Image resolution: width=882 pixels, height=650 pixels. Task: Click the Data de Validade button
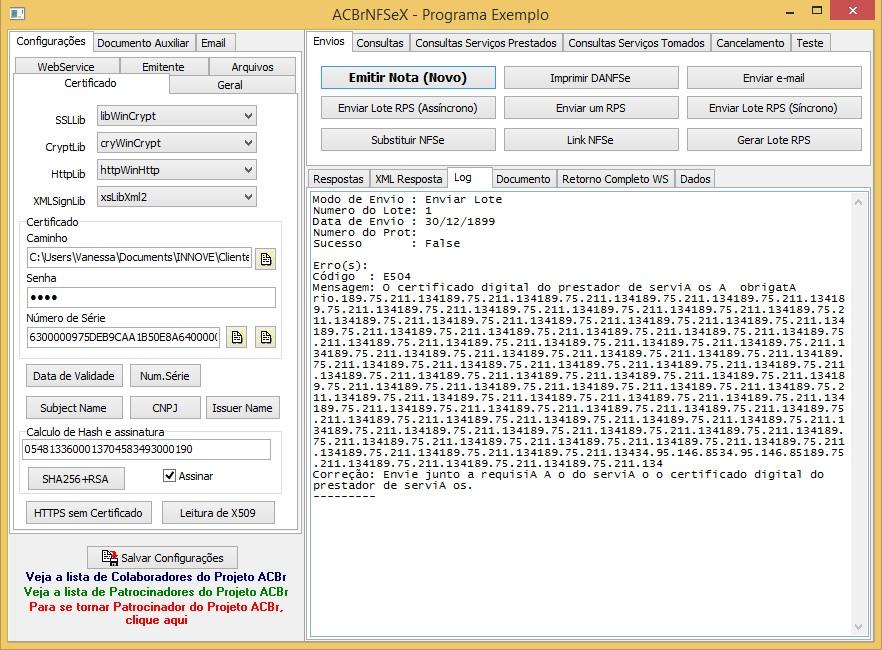pos(74,376)
